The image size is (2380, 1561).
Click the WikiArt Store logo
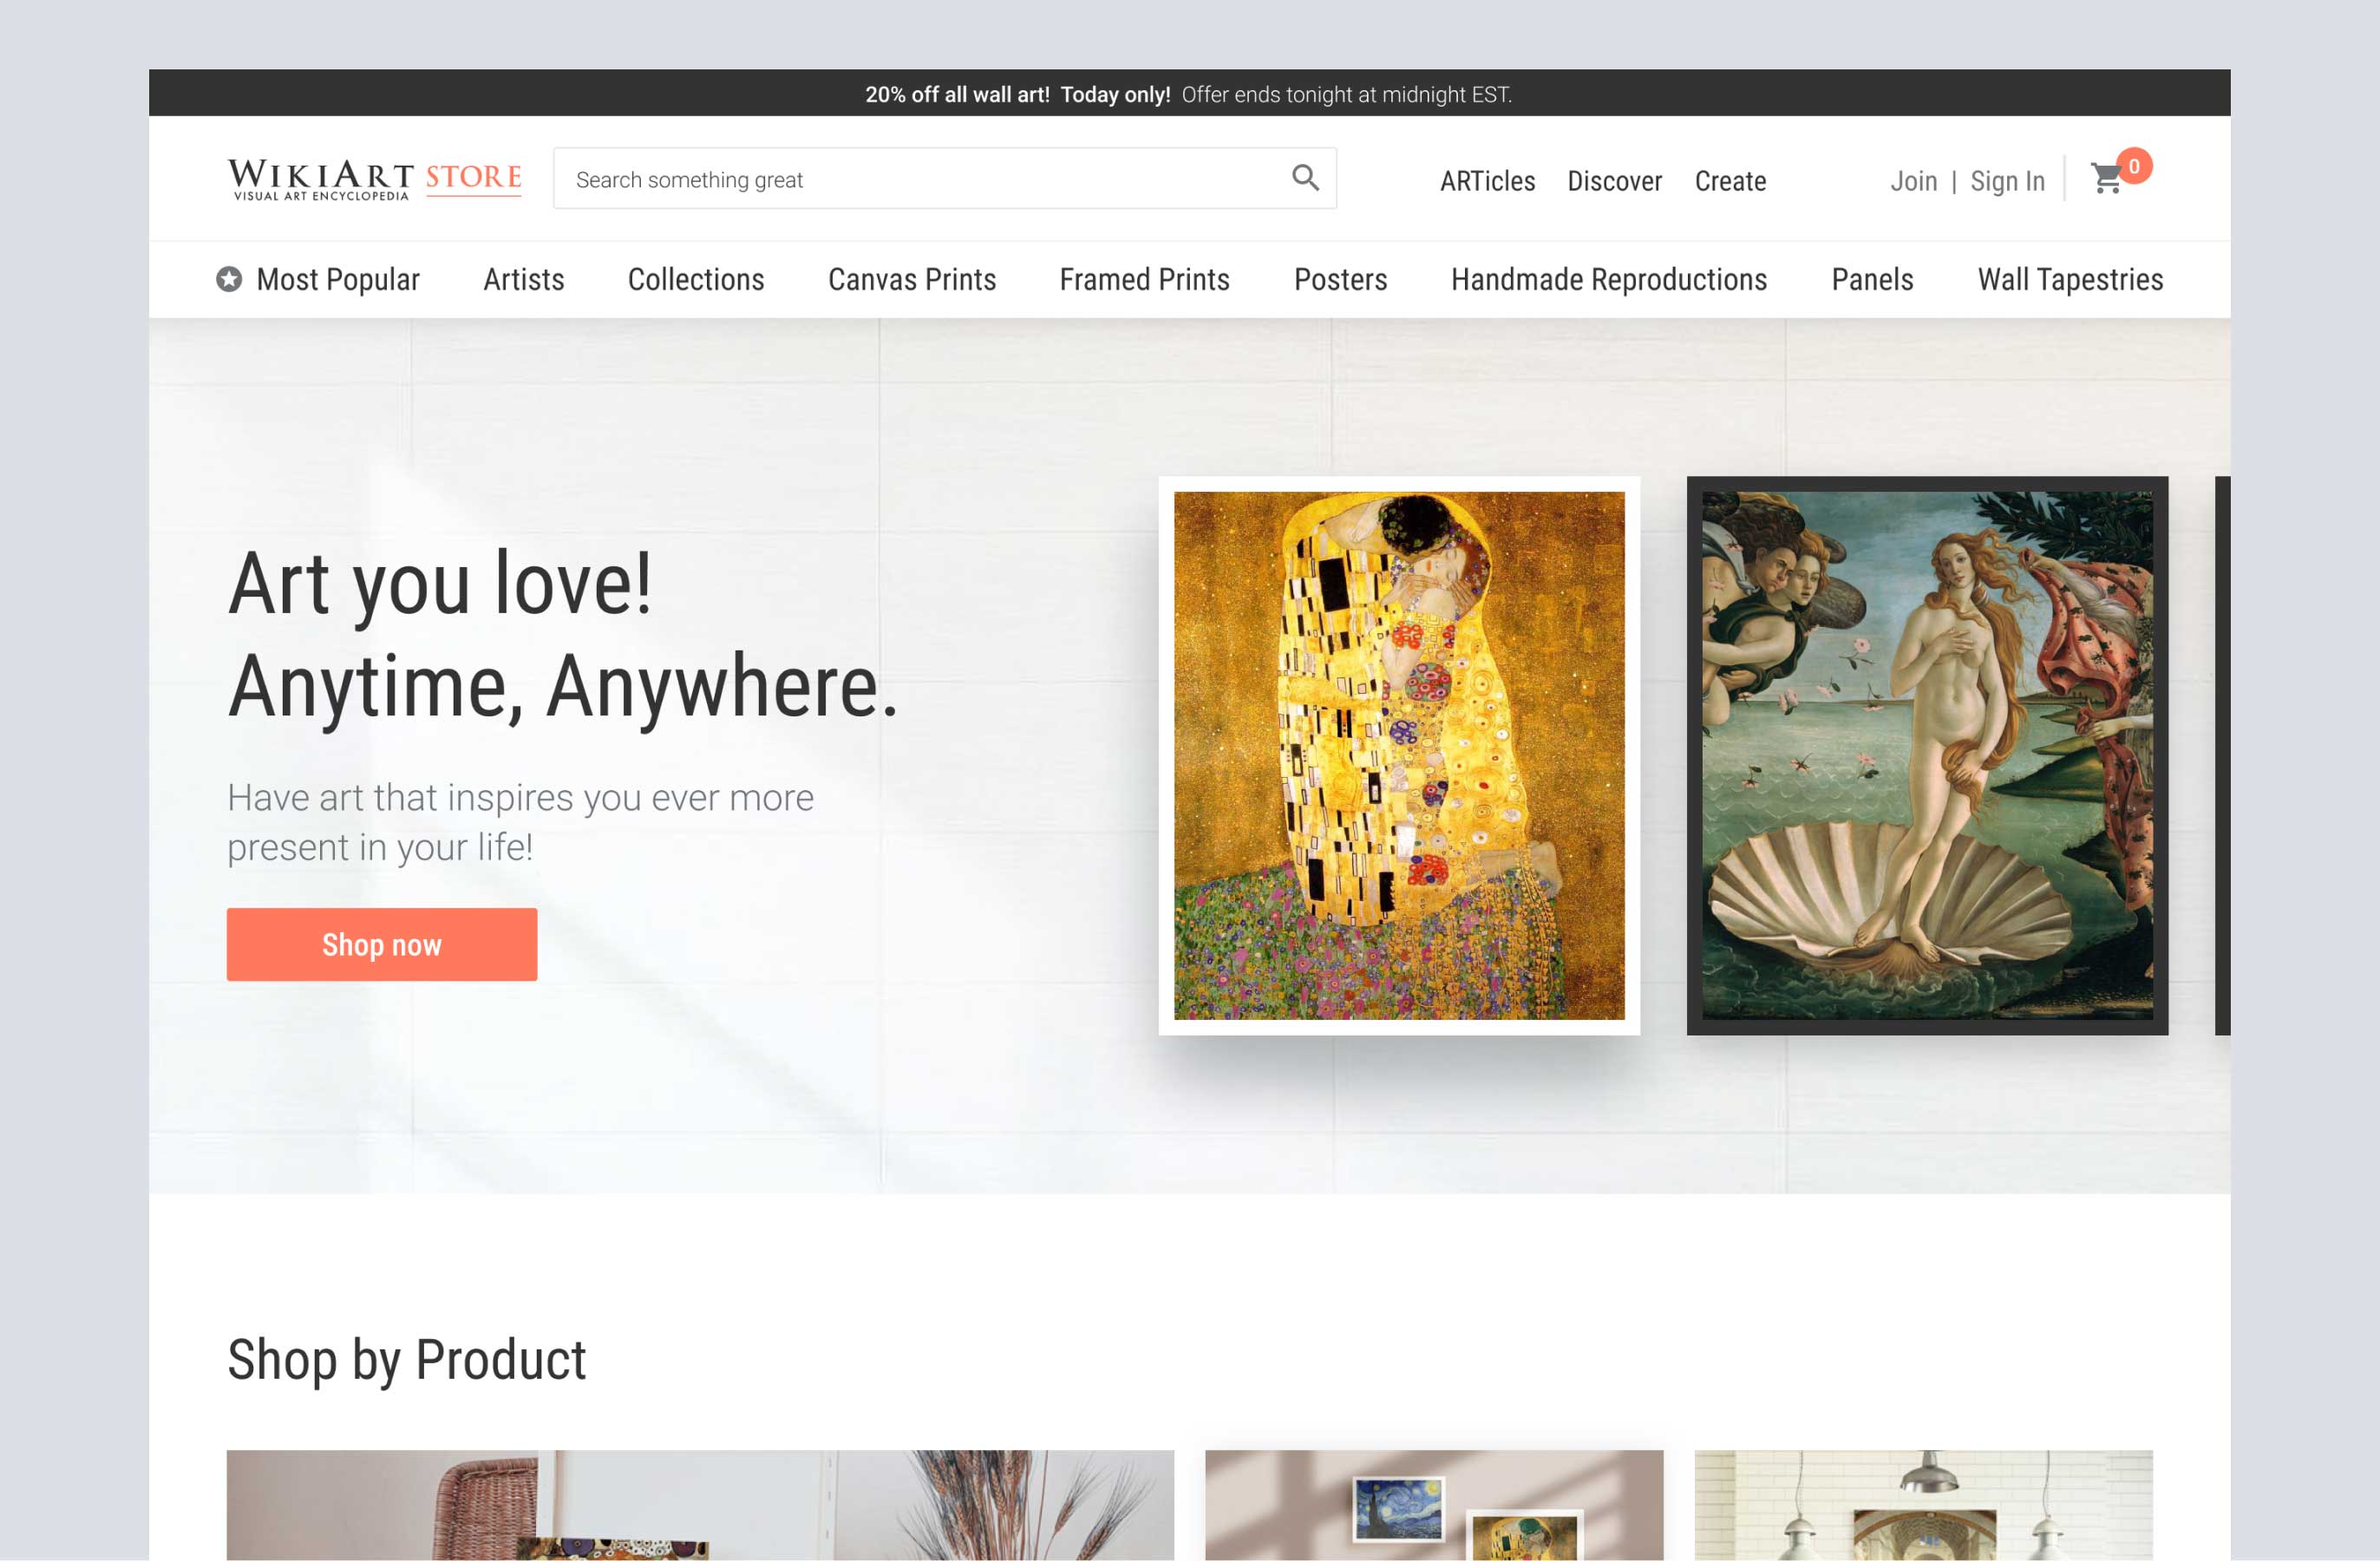pos(375,179)
